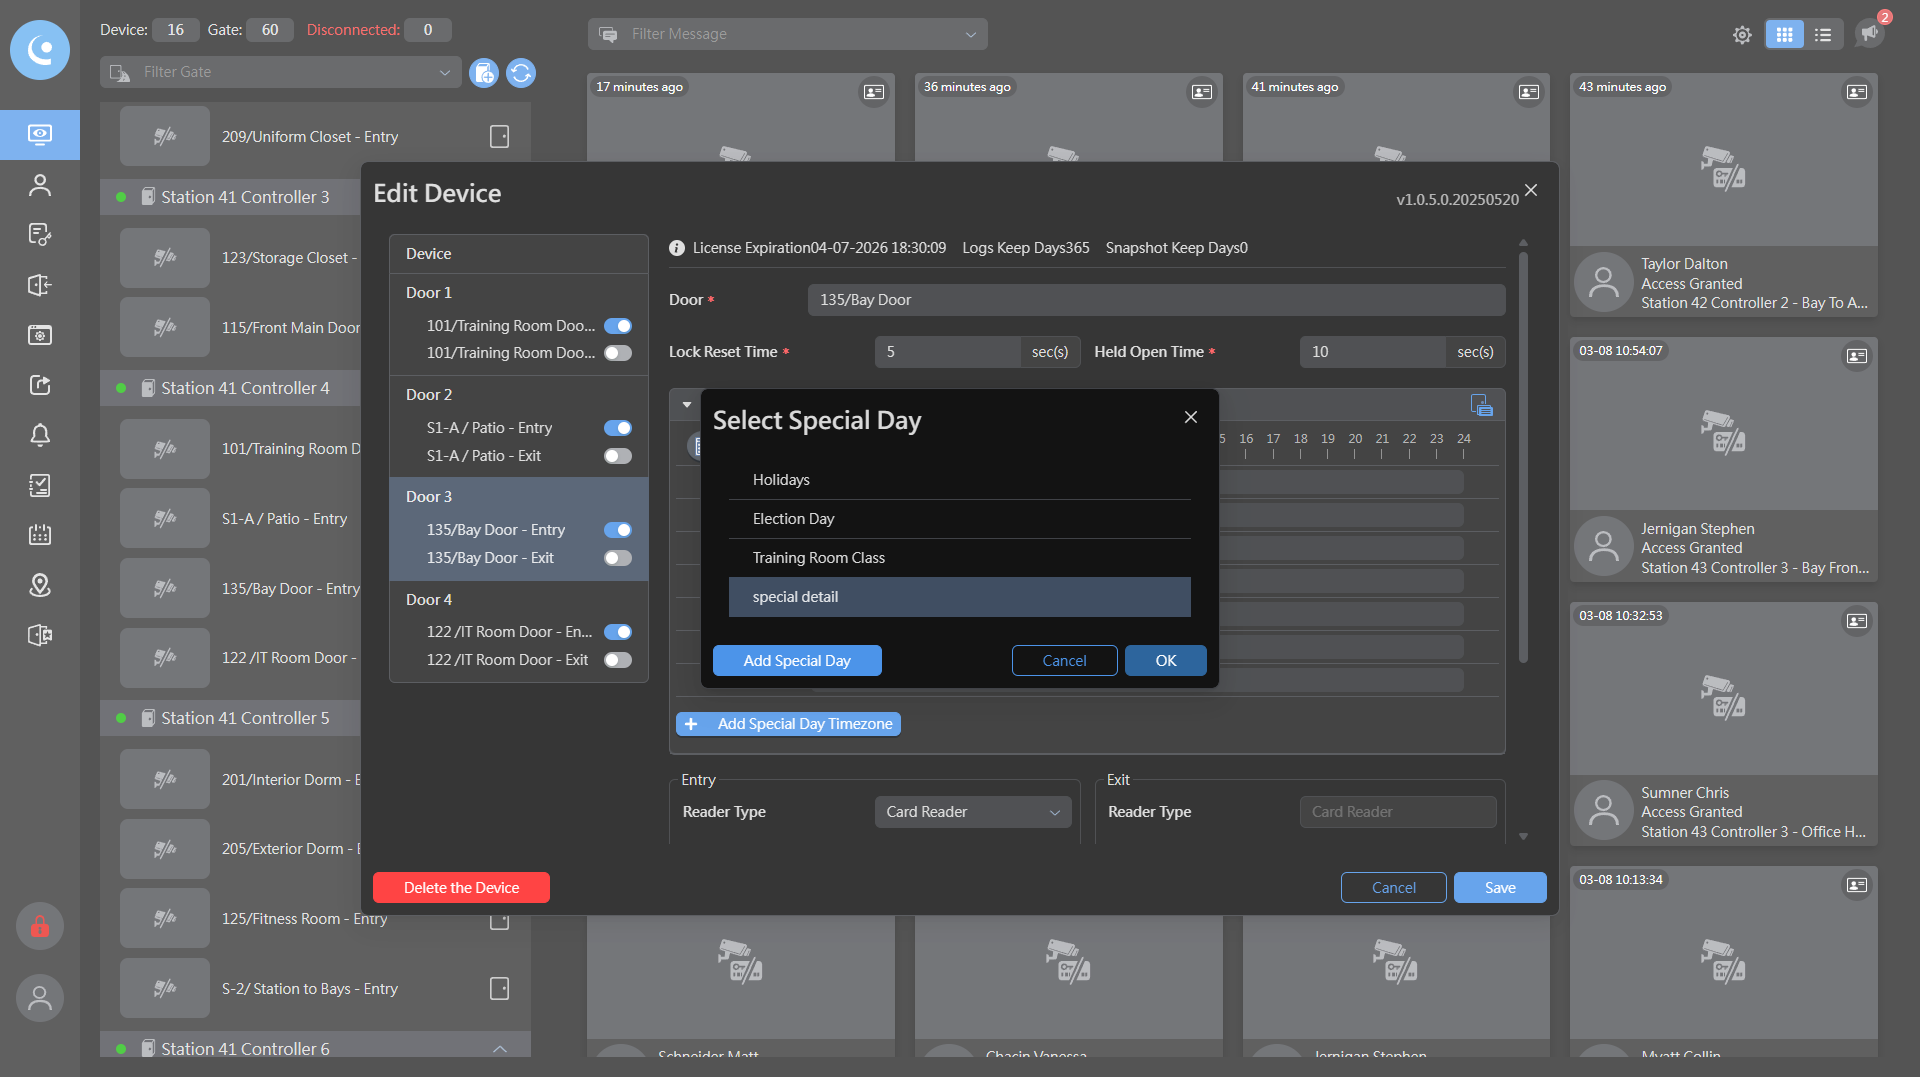The height and width of the screenshot is (1077, 1920).
Task: Open the map location sidebar icon
Action: (x=40, y=585)
